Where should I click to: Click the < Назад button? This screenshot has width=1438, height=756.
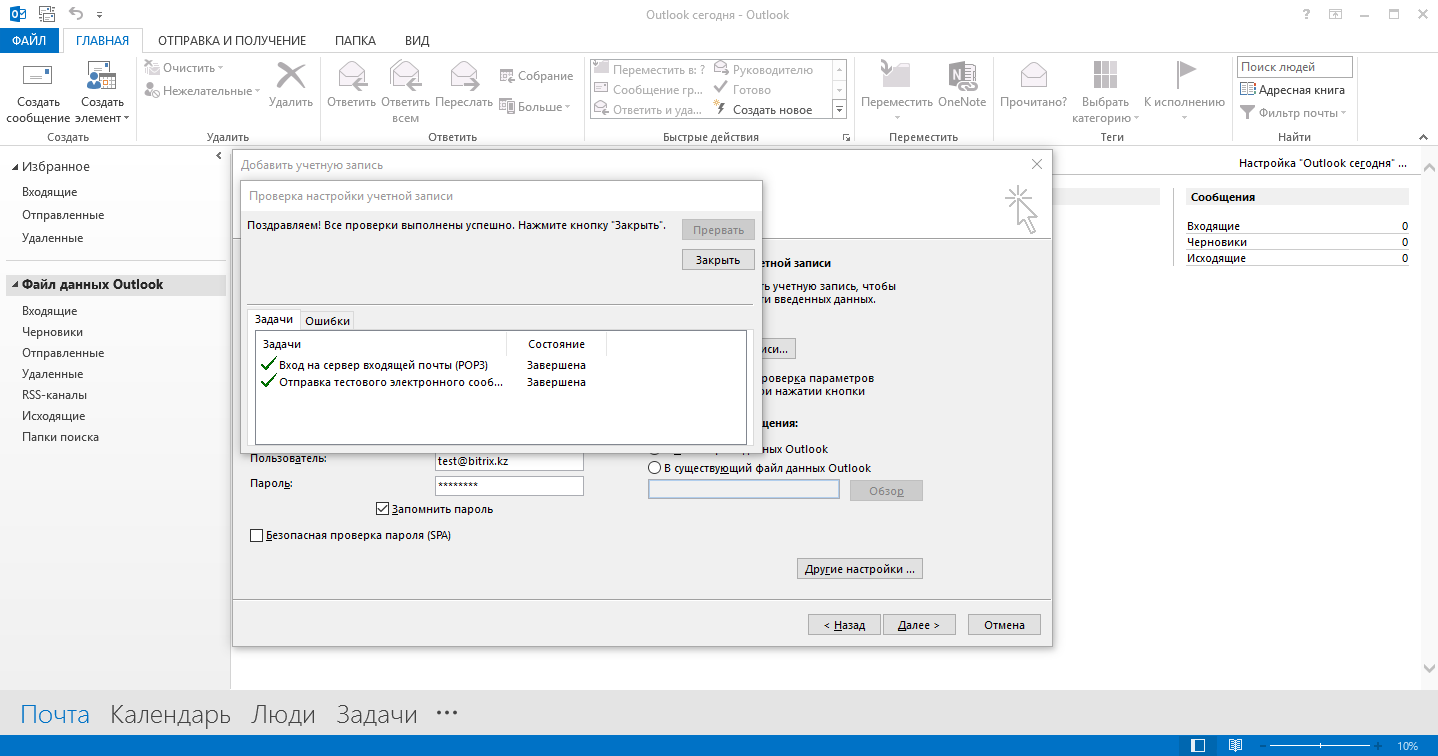pos(844,625)
